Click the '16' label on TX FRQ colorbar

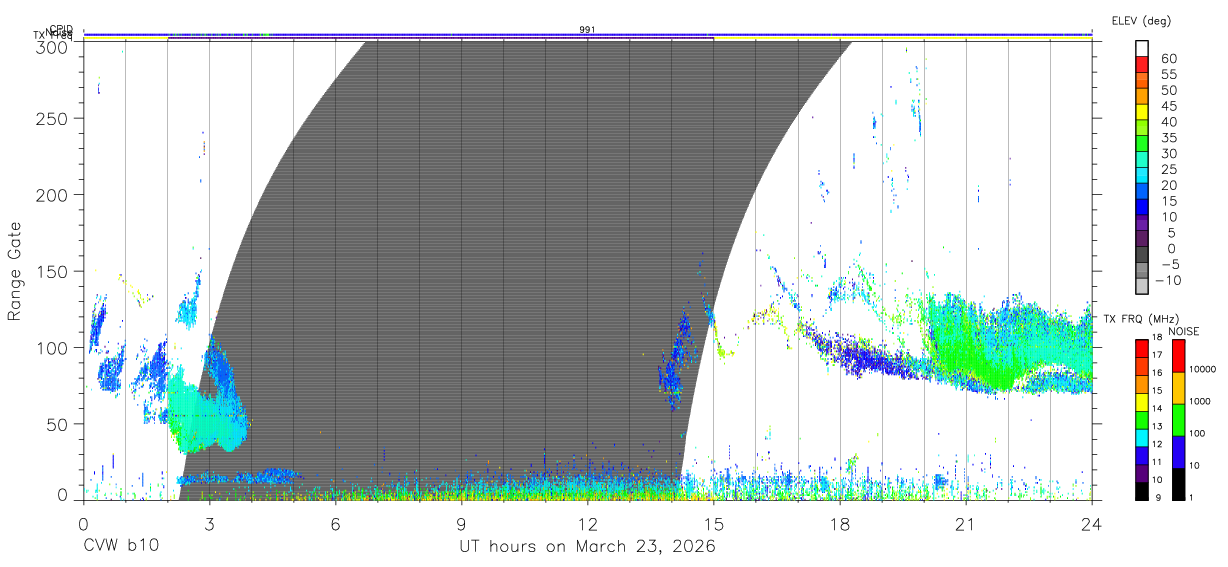pos(1158,373)
